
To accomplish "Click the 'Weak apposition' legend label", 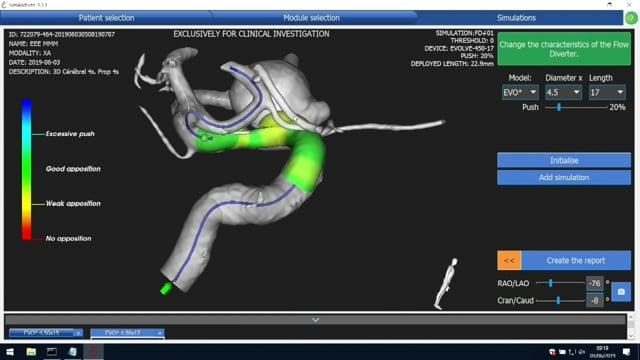I will (x=73, y=204).
